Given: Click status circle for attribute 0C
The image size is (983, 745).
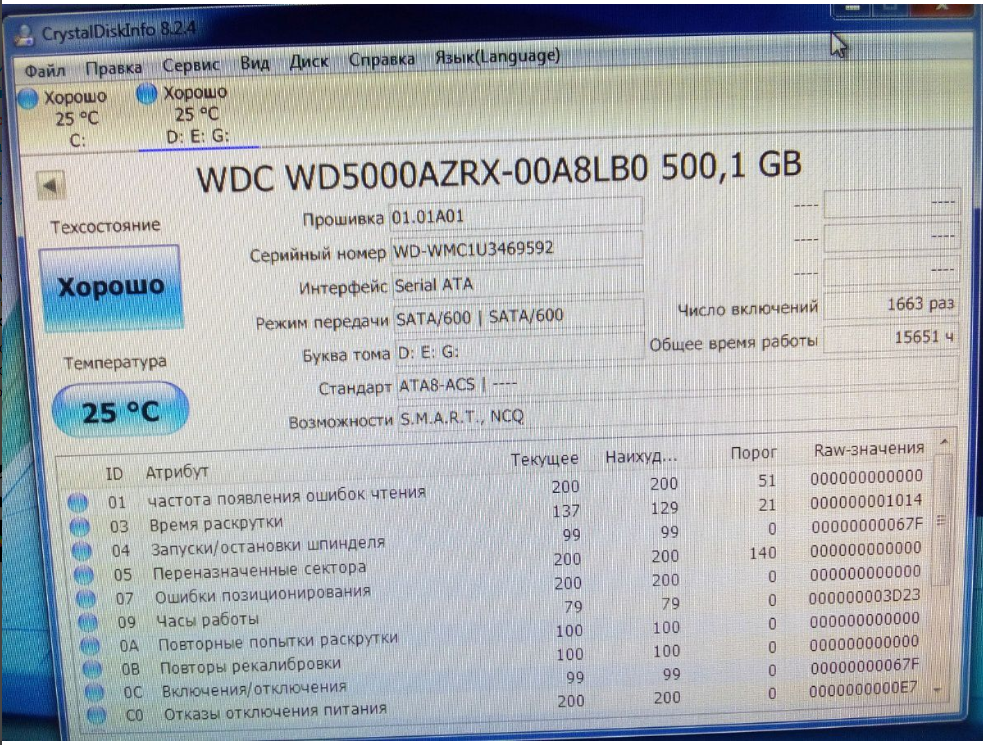Looking at the screenshot, I should point(95,692).
